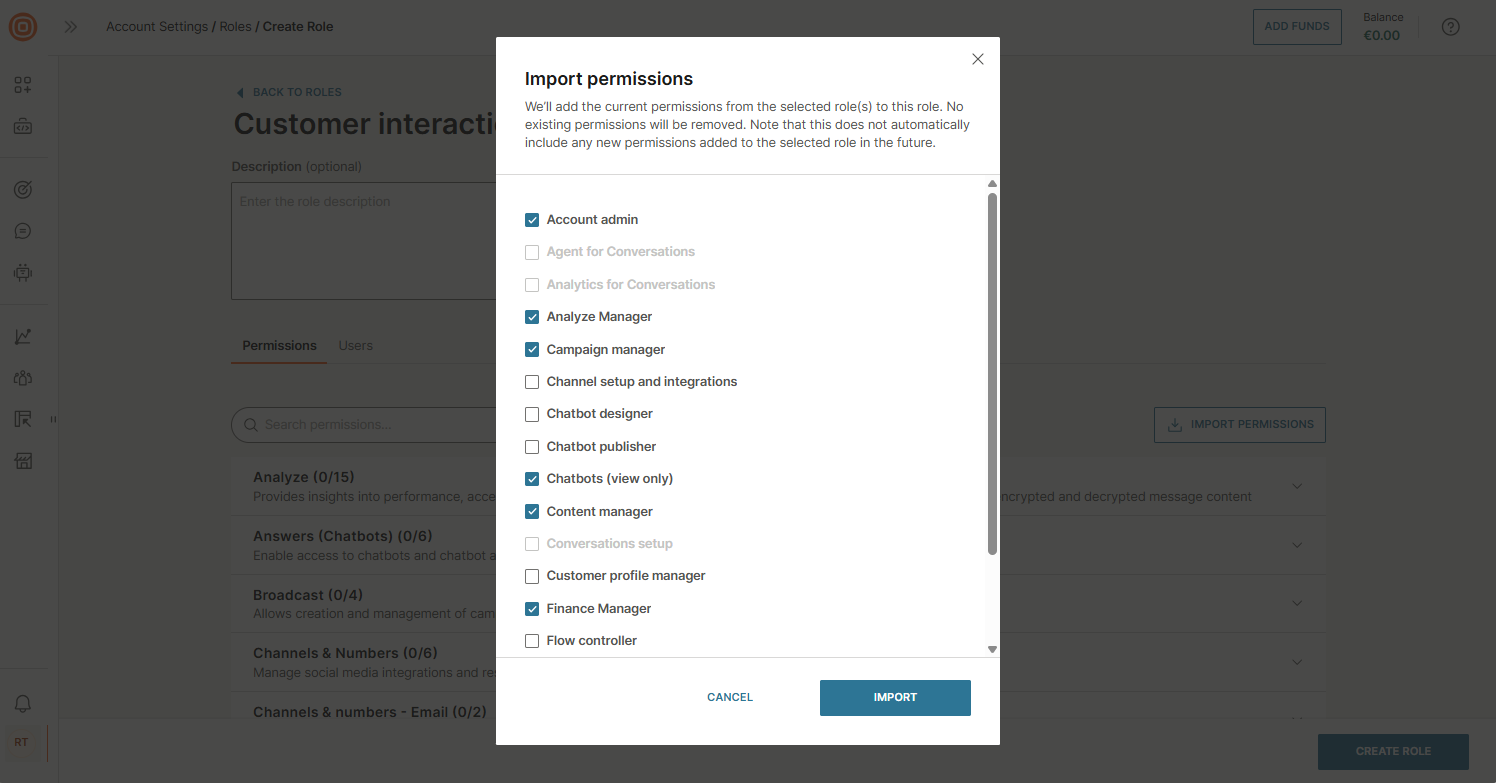The width and height of the screenshot is (1496, 783).
Task: Expand the Broadcast permissions row
Action: point(1297,603)
